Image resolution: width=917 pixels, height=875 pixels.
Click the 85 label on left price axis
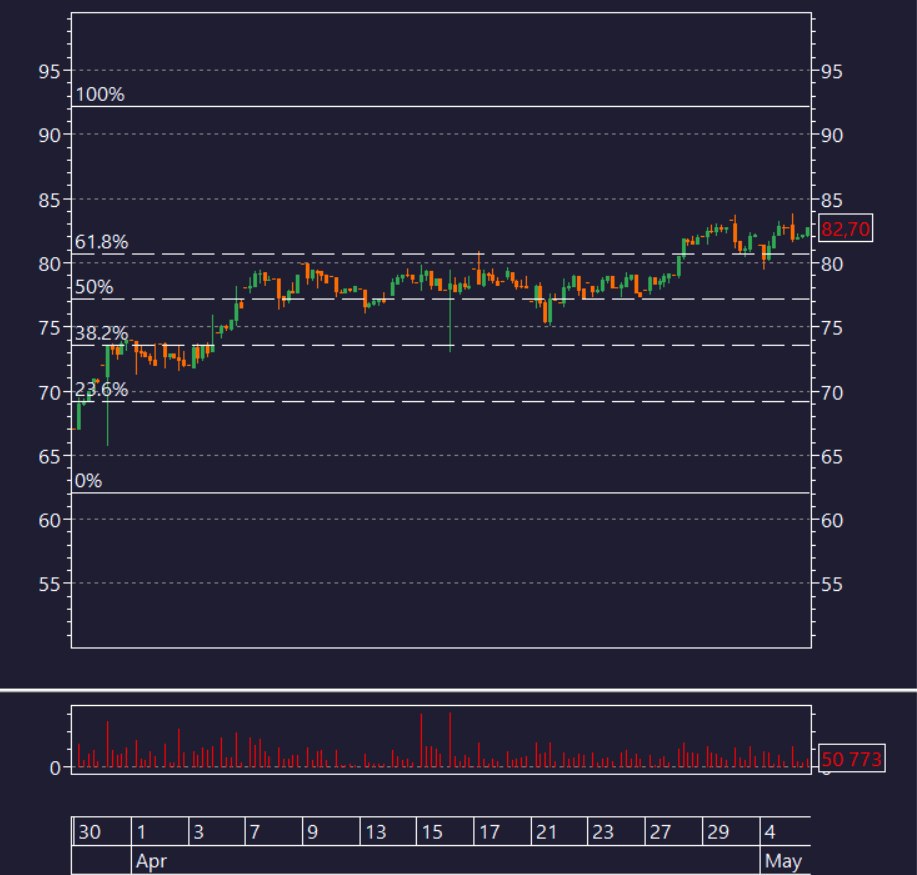coord(49,200)
